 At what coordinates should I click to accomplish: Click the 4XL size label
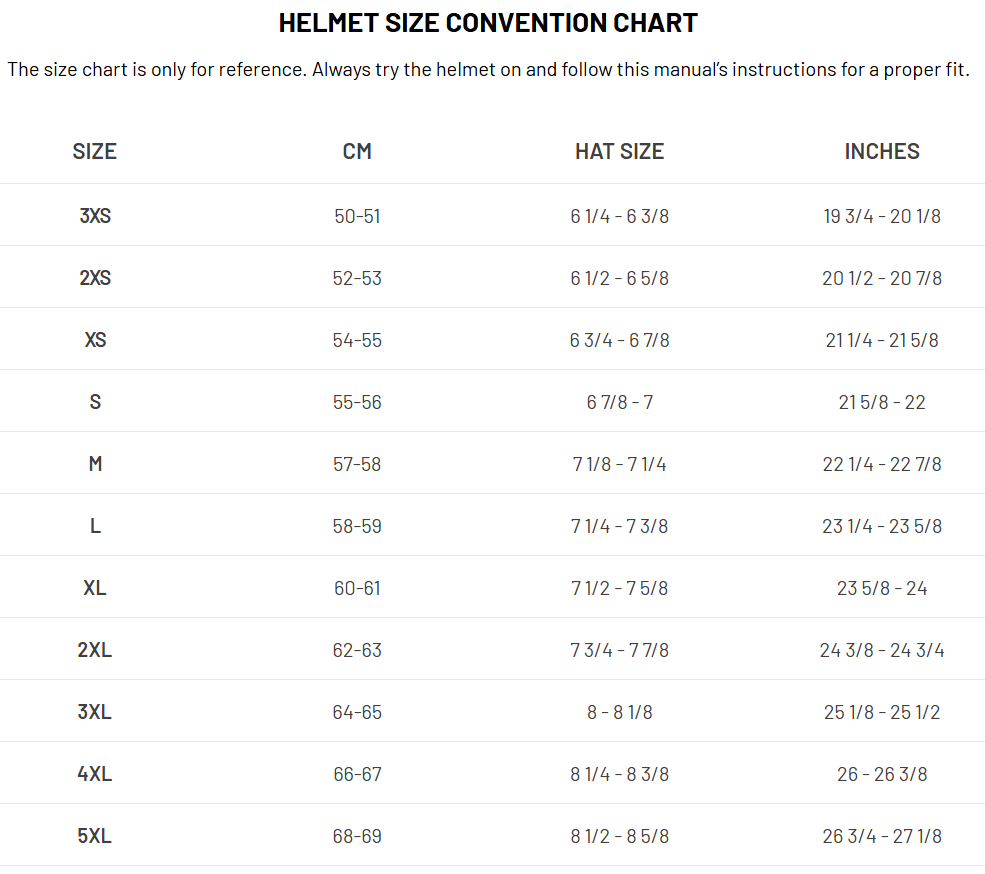tap(95, 774)
